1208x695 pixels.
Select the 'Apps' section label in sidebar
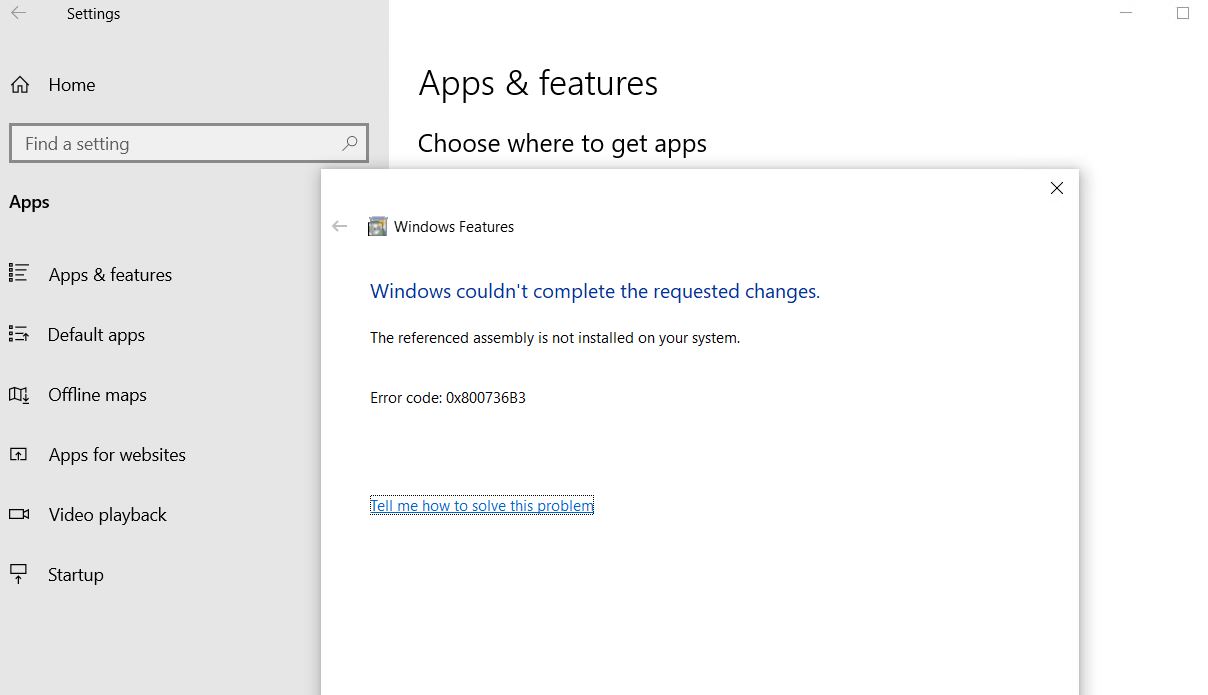pos(29,202)
